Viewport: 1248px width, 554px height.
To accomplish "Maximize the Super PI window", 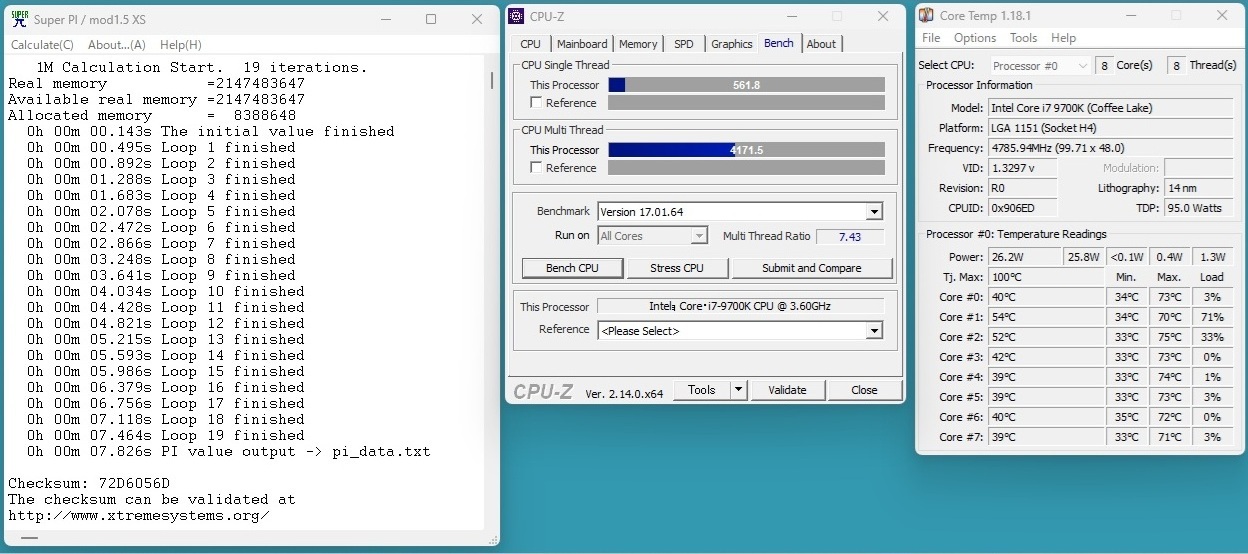I will tap(431, 19).
